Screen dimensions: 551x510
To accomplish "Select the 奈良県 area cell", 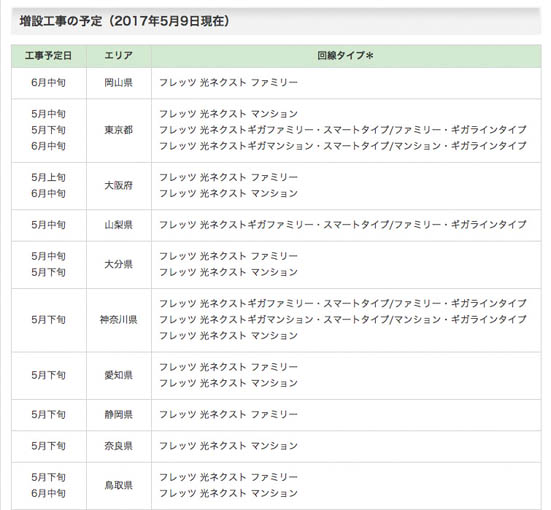I will click(118, 446).
